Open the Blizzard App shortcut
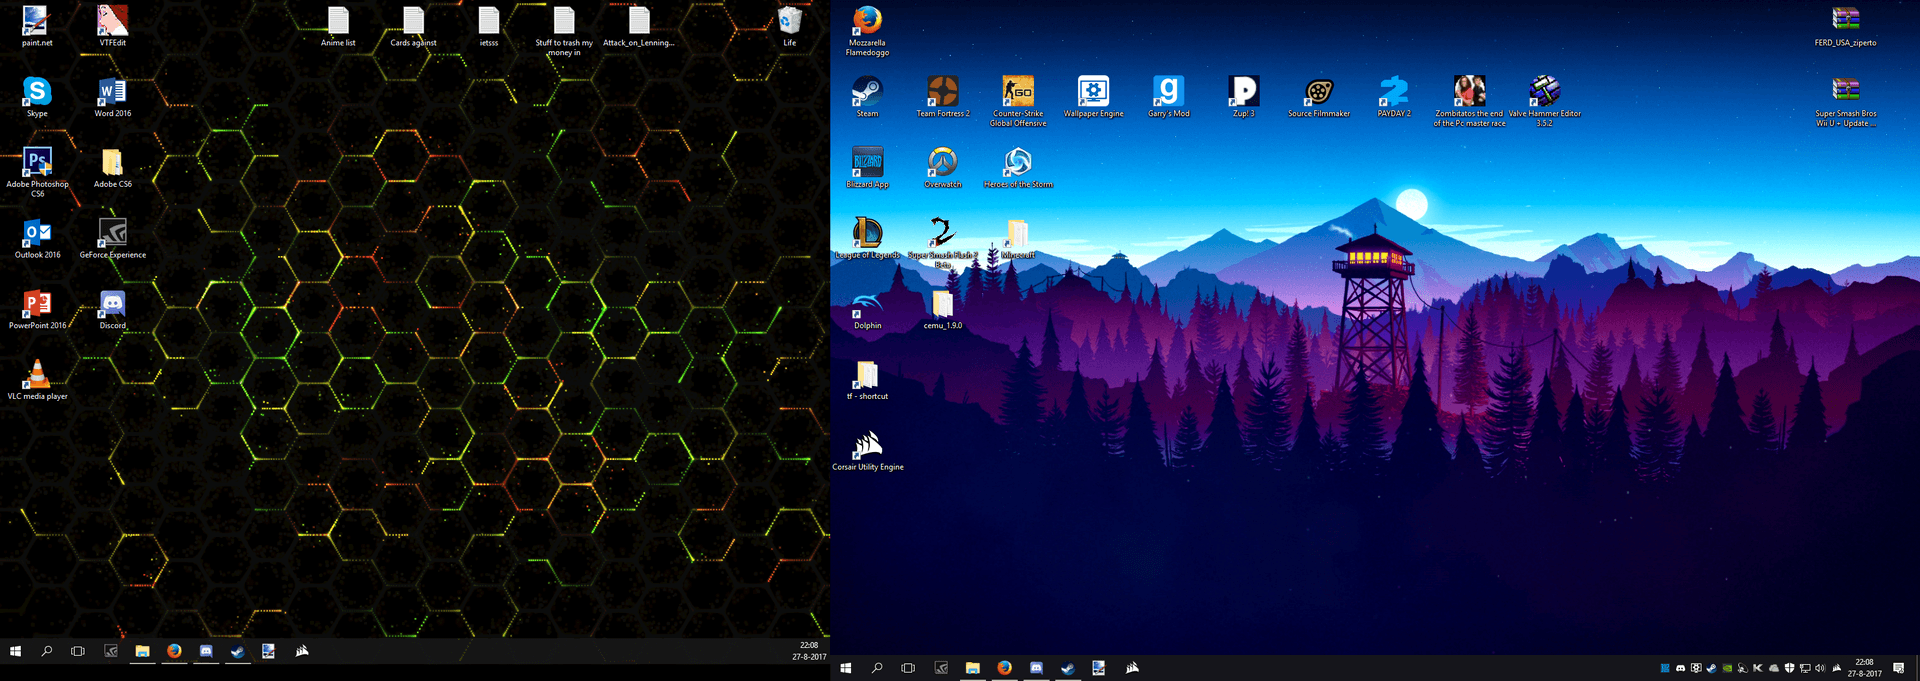Image resolution: width=1920 pixels, height=681 pixels. (x=867, y=163)
